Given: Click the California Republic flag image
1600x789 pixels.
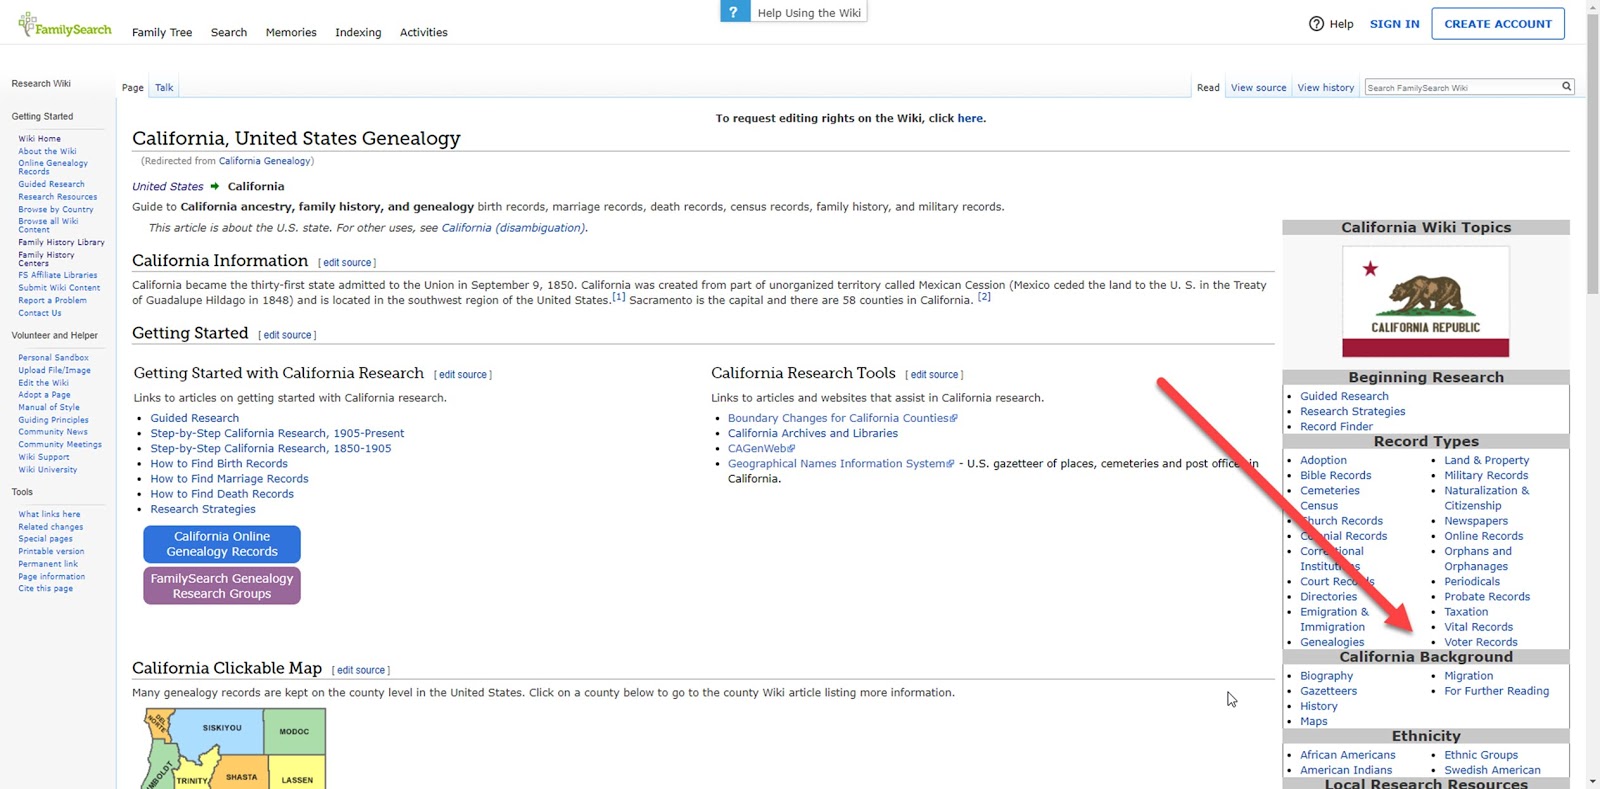Looking at the screenshot, I should (x=1425, y=302).
